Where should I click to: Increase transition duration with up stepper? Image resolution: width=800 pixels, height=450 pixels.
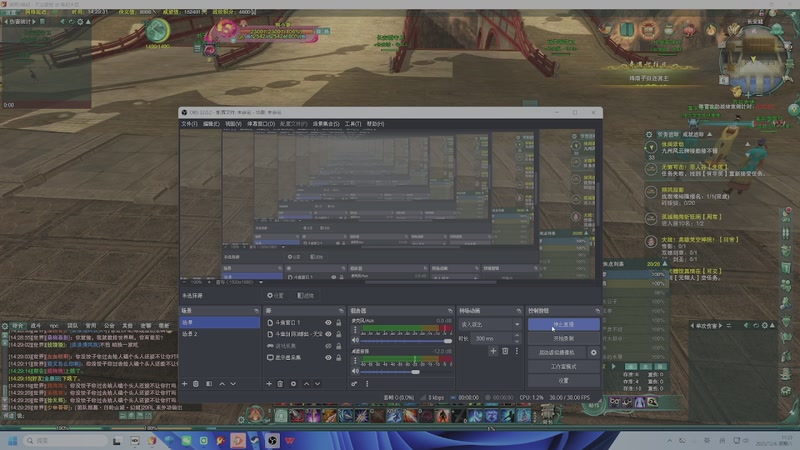click(517, 336)
